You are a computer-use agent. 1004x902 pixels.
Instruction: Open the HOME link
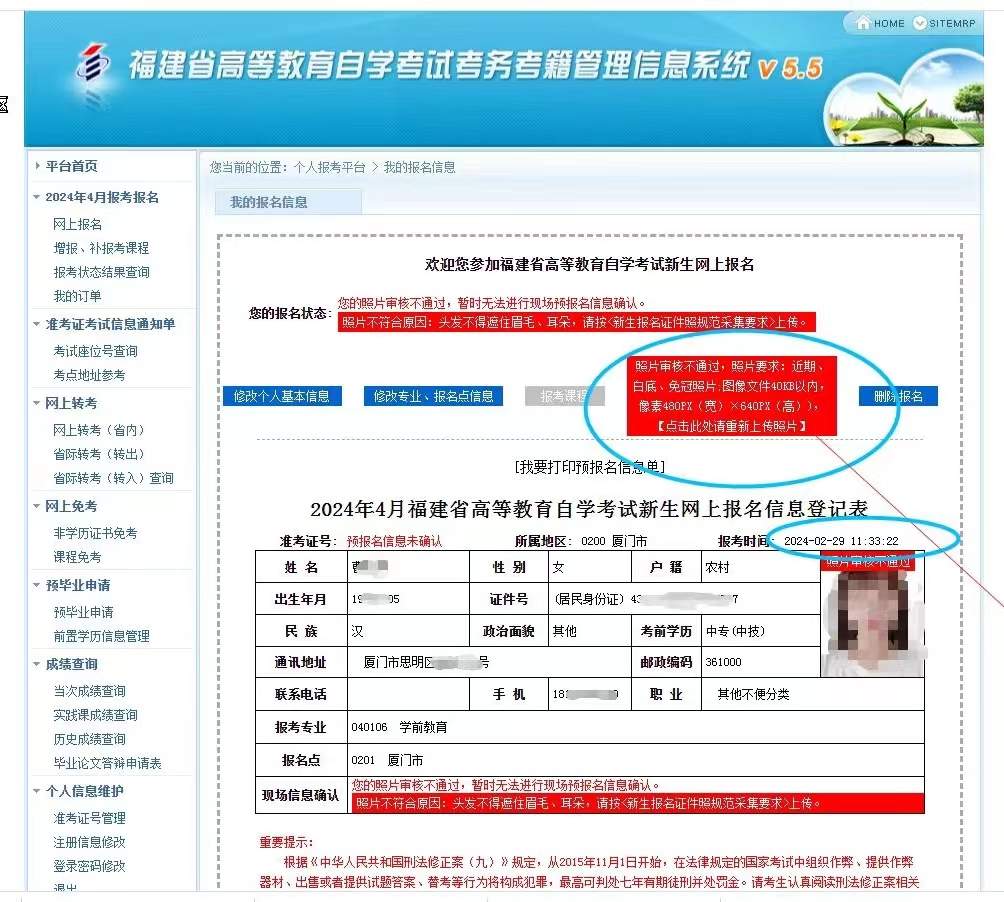click(x=889, y=24)
